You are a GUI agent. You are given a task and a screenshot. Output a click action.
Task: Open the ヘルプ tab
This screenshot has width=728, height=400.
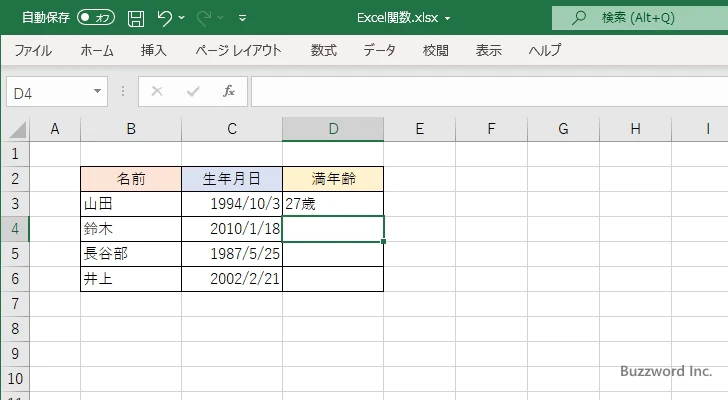[545, 50]
